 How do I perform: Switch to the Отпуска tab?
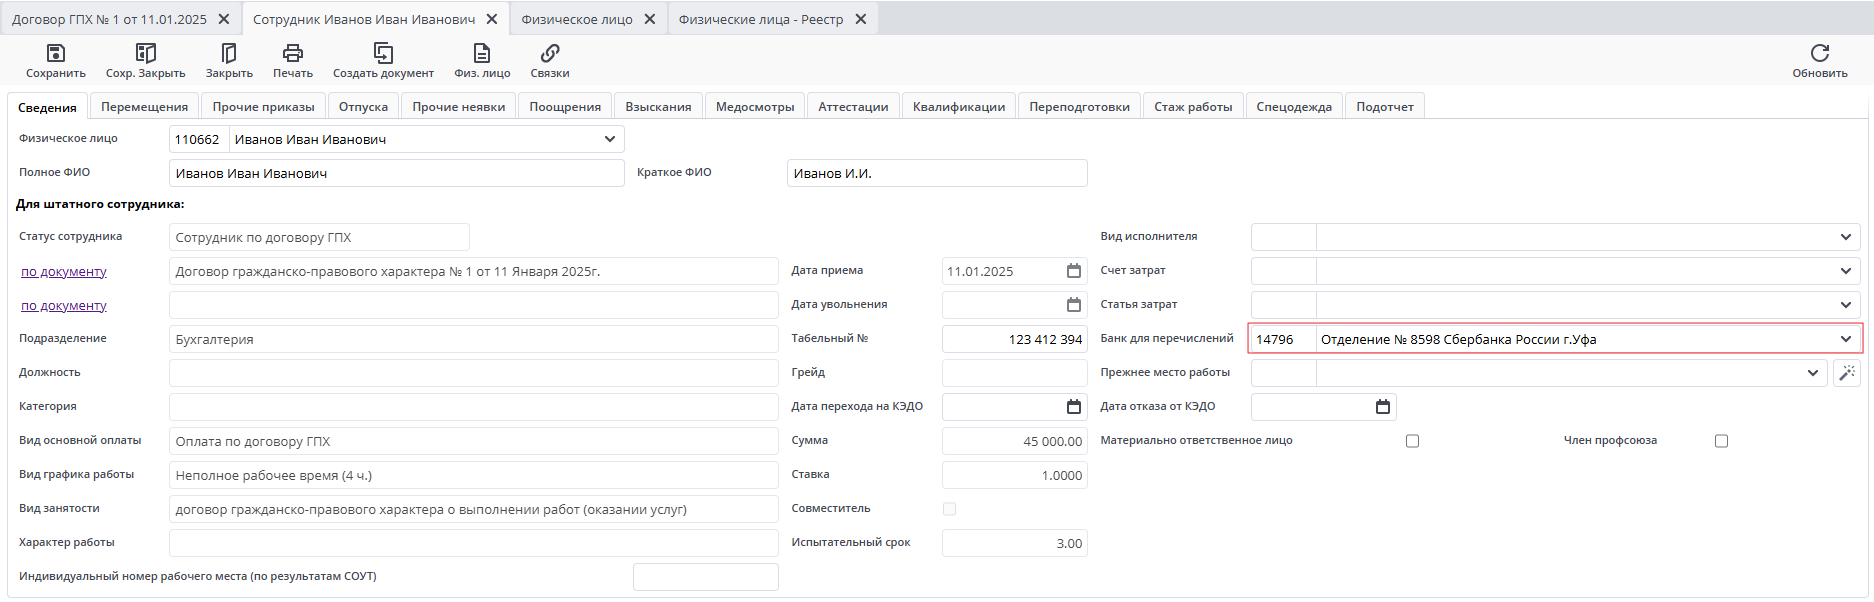point(363,107)
